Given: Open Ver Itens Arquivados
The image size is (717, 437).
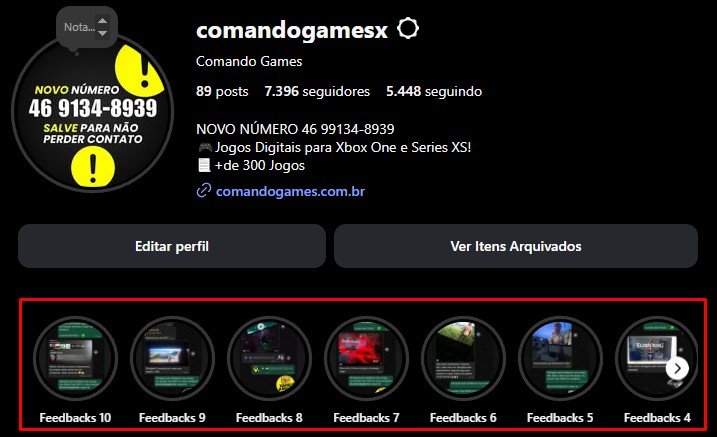Looking at the screenshot, I should [516, 246].
